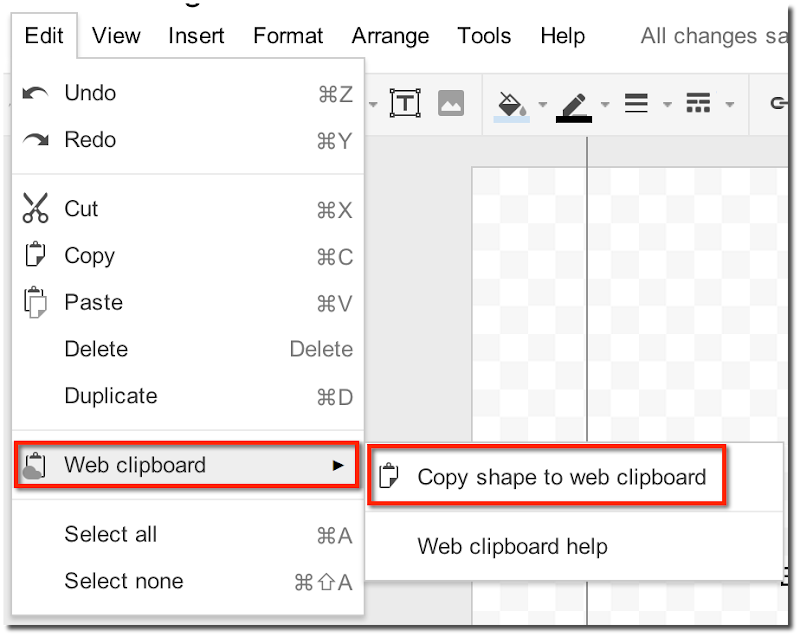The width and height of the screenshot is (800, 637).
Task: Expand the Web clipboard submenu arrow
Action: pyautogui.click(x=338, y=465)
